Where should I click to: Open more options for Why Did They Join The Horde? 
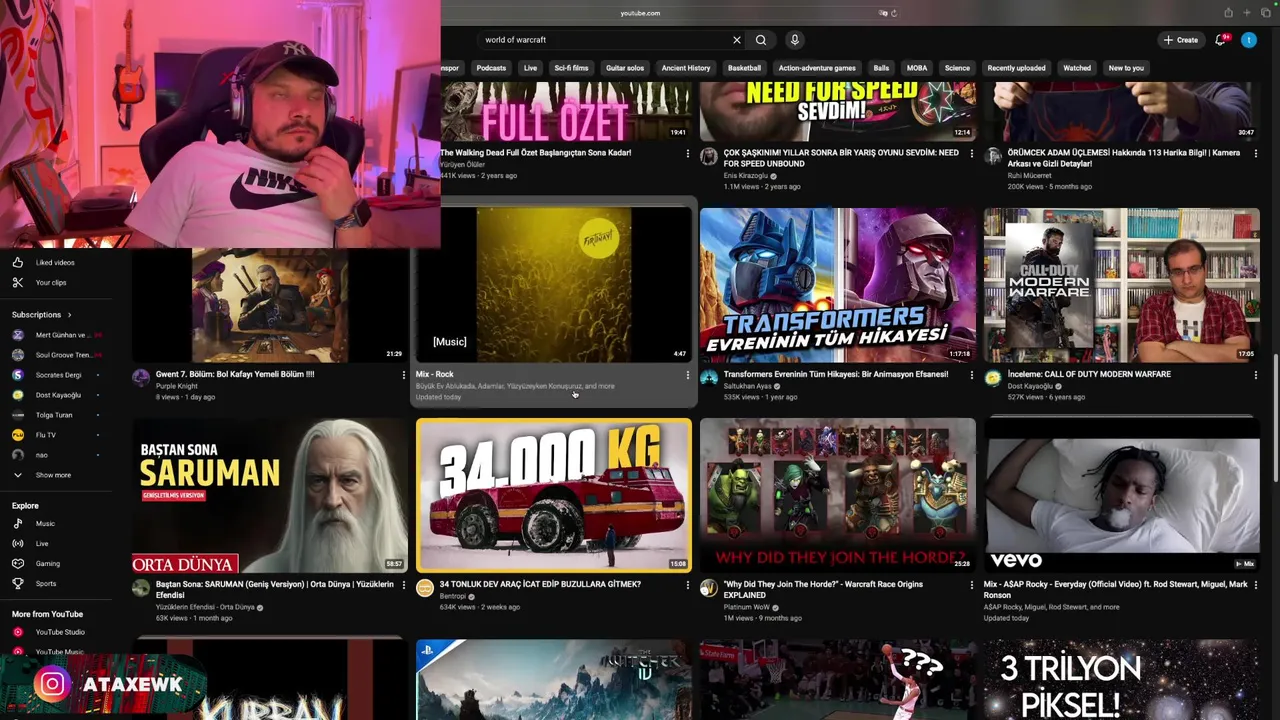pyautogui.click(x=971, y=585)
